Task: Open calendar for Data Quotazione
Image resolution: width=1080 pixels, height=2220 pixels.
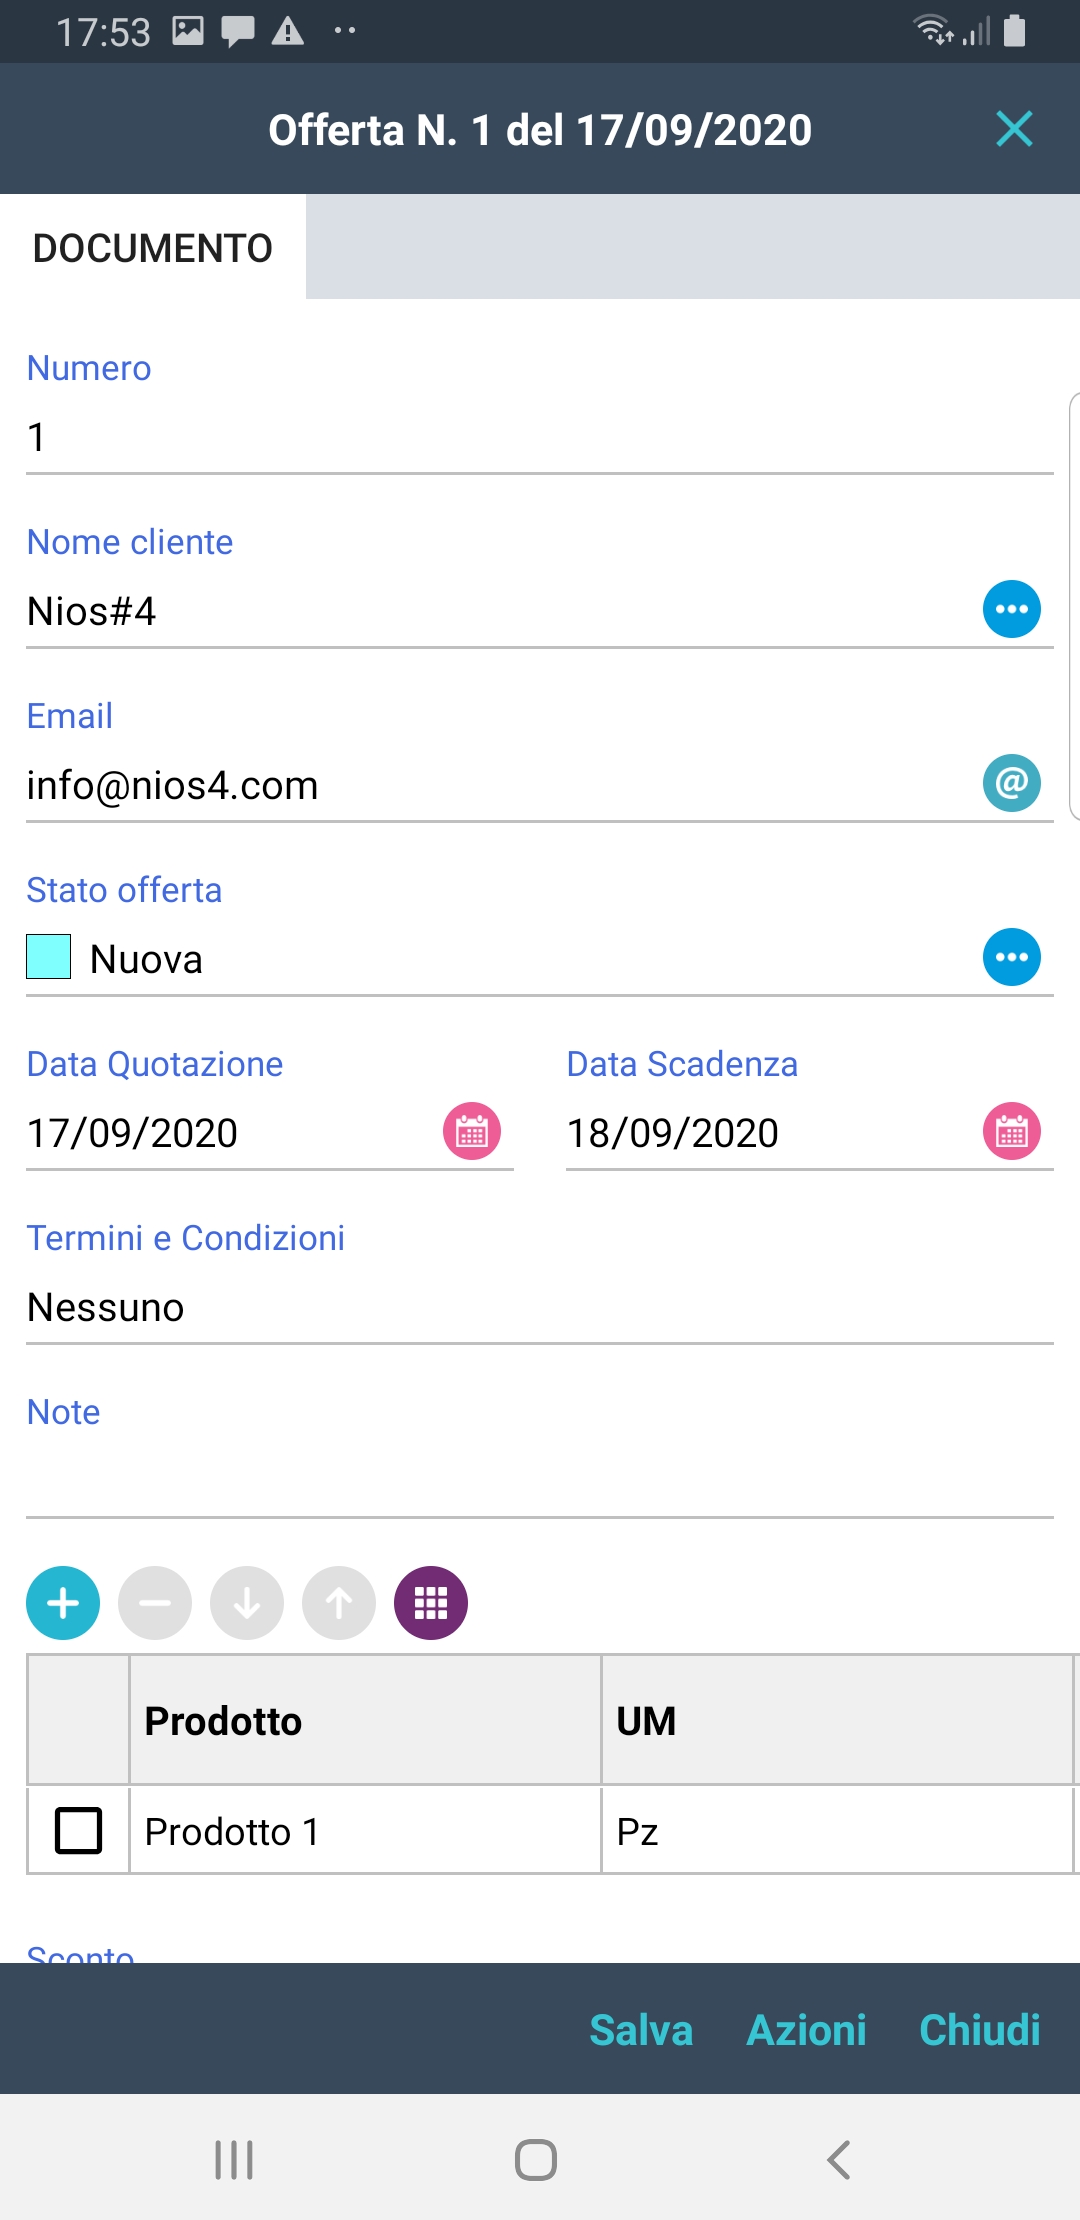Action: tap(472, 1131)
